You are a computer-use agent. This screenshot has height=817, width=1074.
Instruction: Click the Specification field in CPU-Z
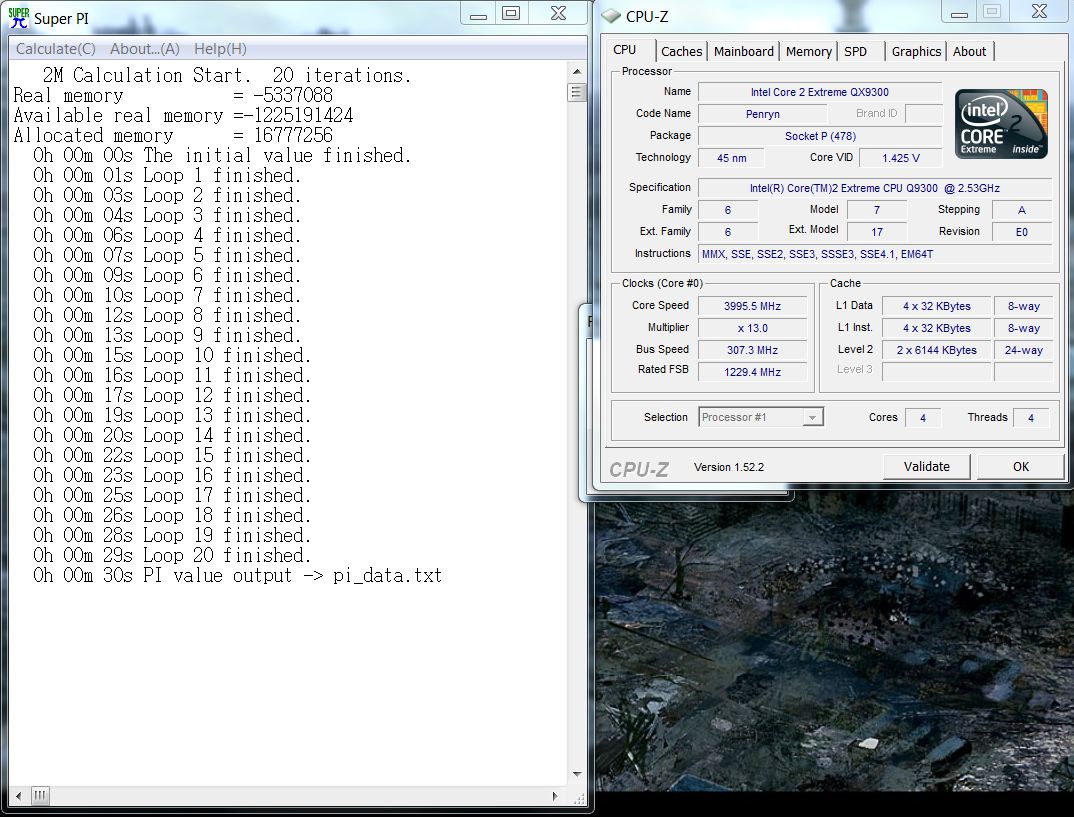(x=875, y=188)
